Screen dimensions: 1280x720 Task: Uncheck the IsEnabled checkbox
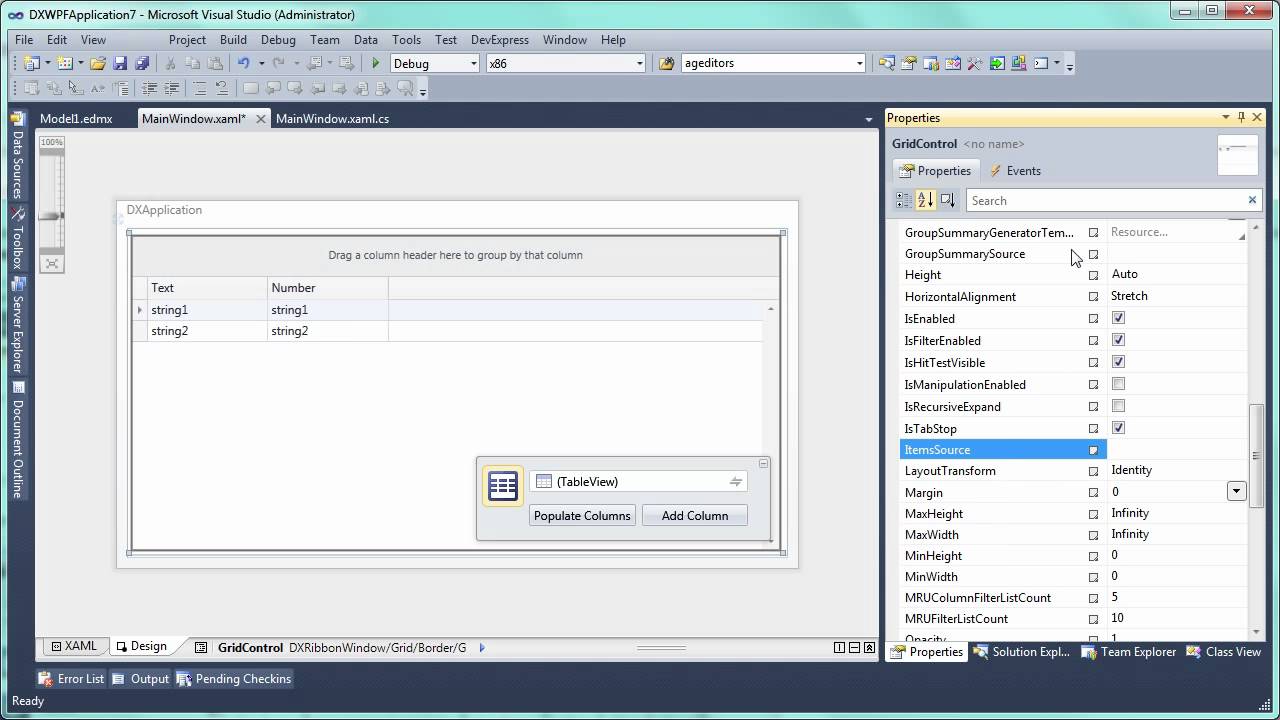pyautogui.click(x=1118, y=318)
